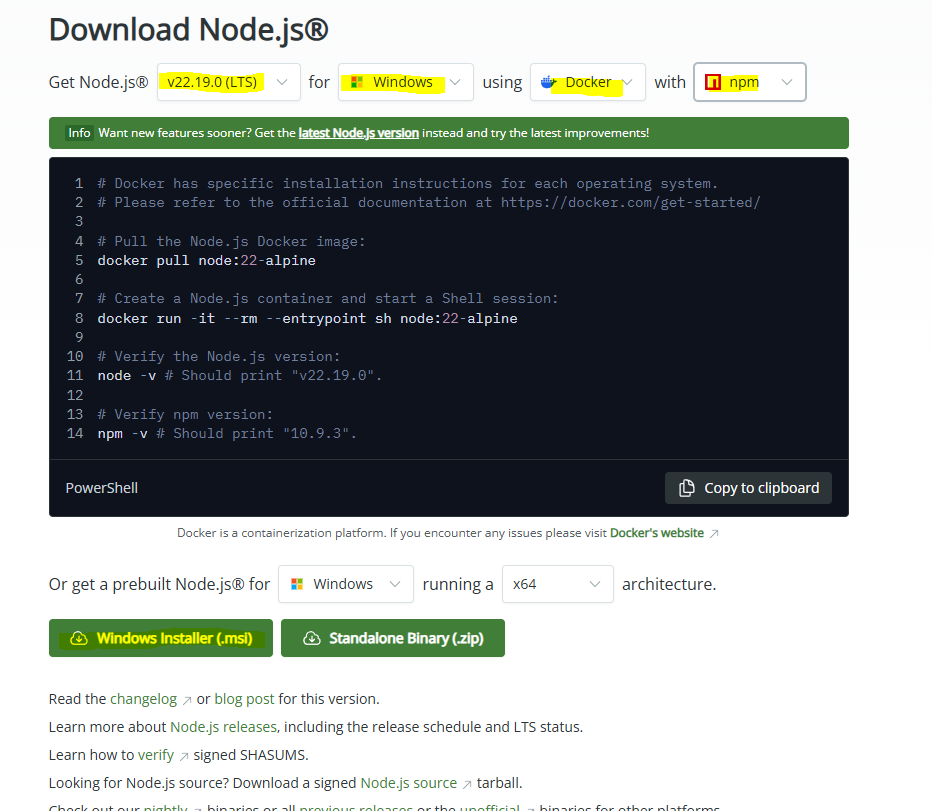932x811 pixels.
Task: Open the Node.js version v22.19.0 (LTS) dropdown
Action: click(229, 82)
